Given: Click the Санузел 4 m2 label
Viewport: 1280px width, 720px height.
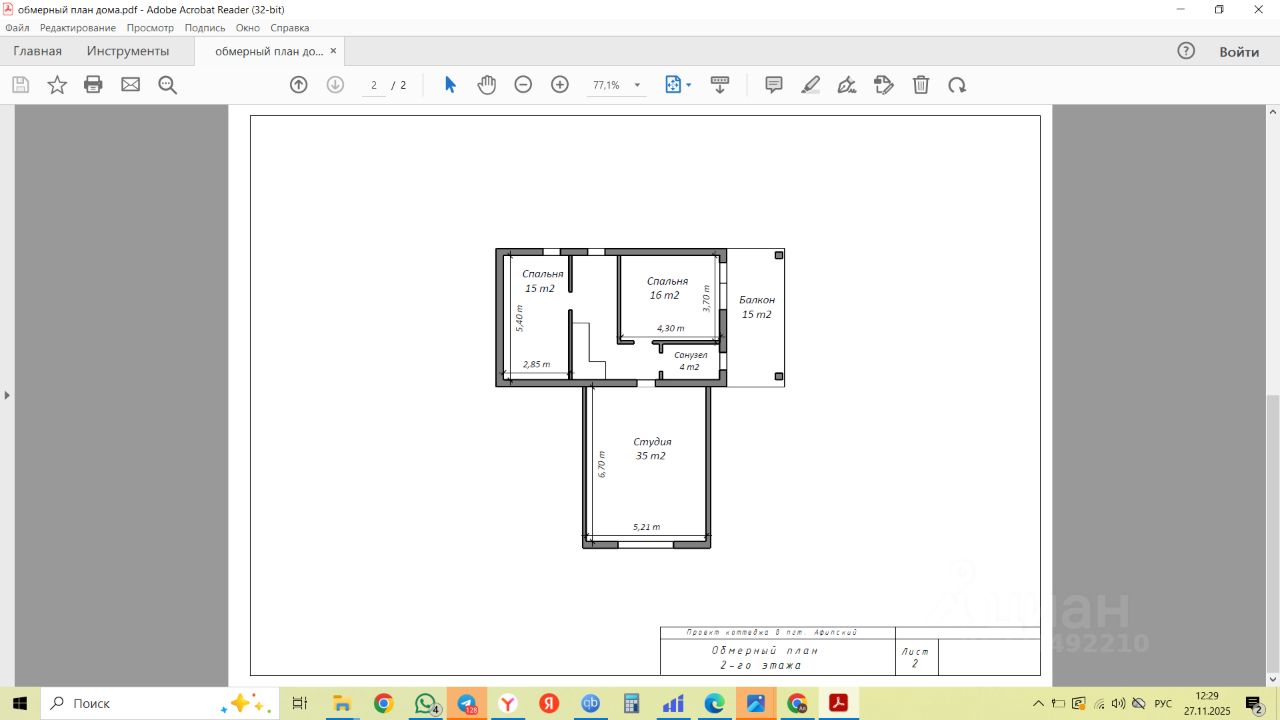Looking at the screenshot, I should point(690,361).
